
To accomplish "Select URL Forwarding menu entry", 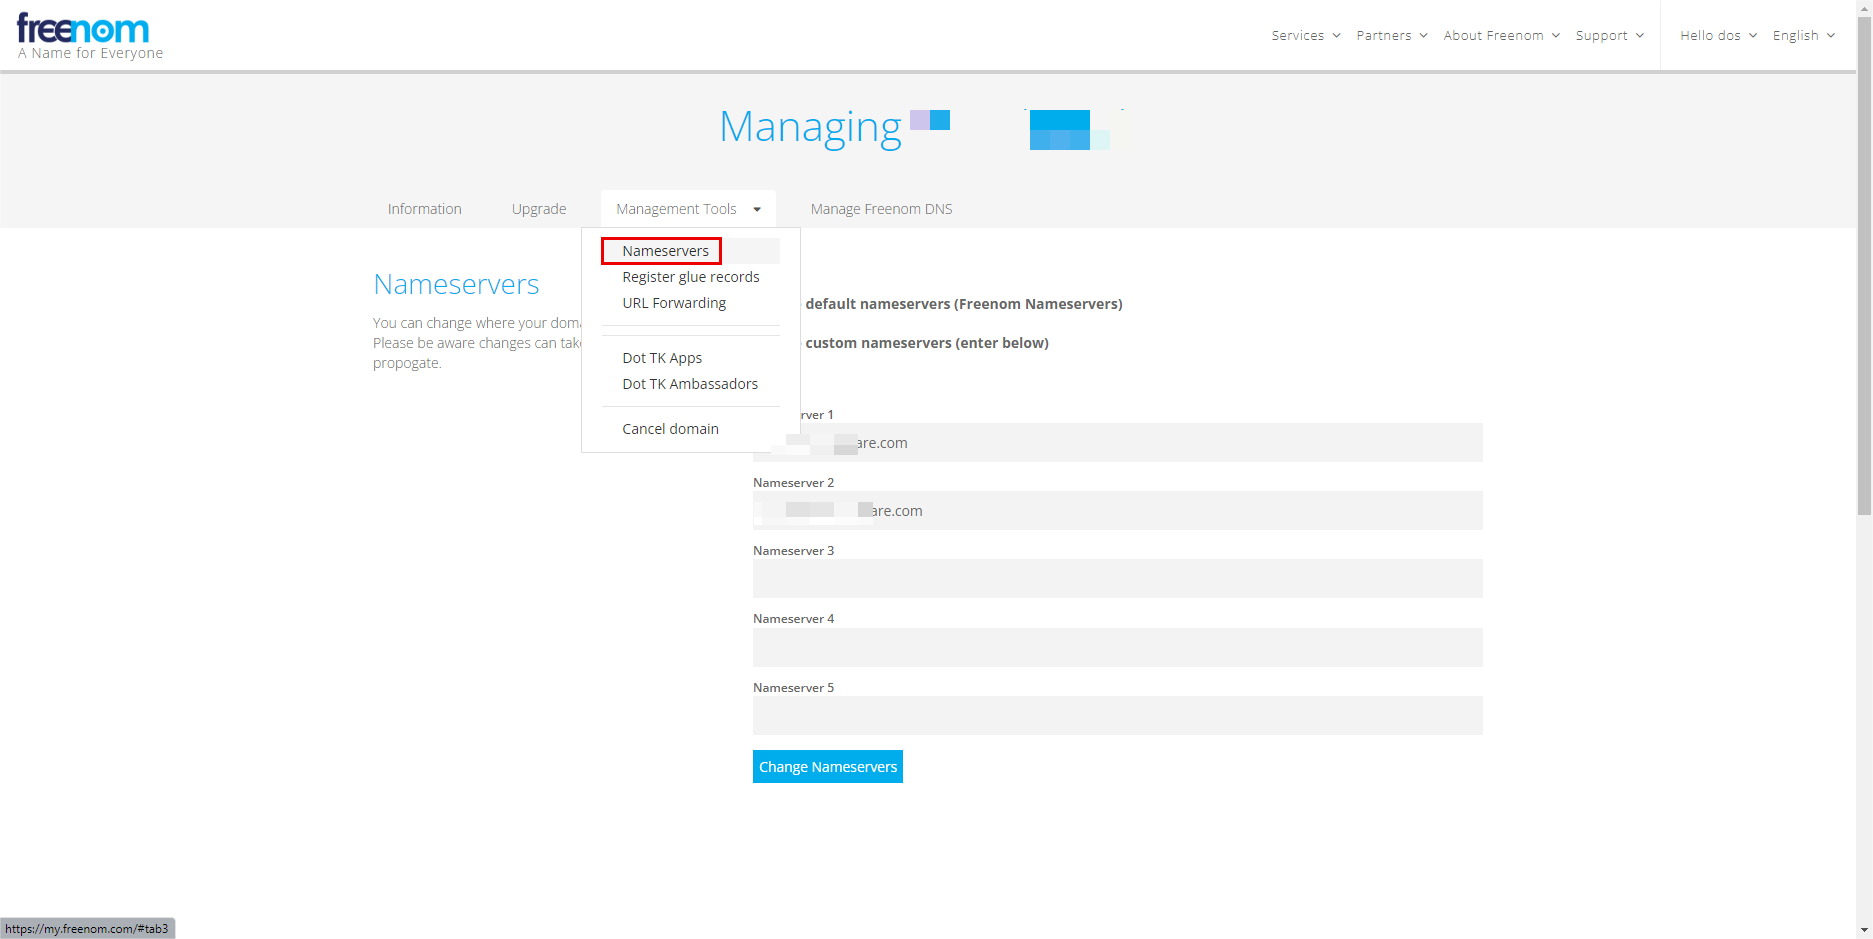I will click(674, 303).
